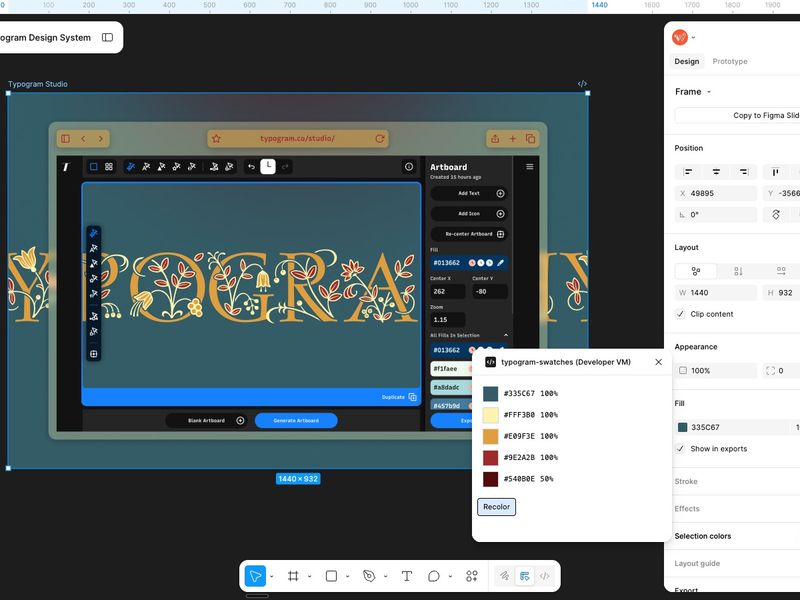
Task: Click the #9E2A2B swatch in plugin
Action: click(490, 458)
